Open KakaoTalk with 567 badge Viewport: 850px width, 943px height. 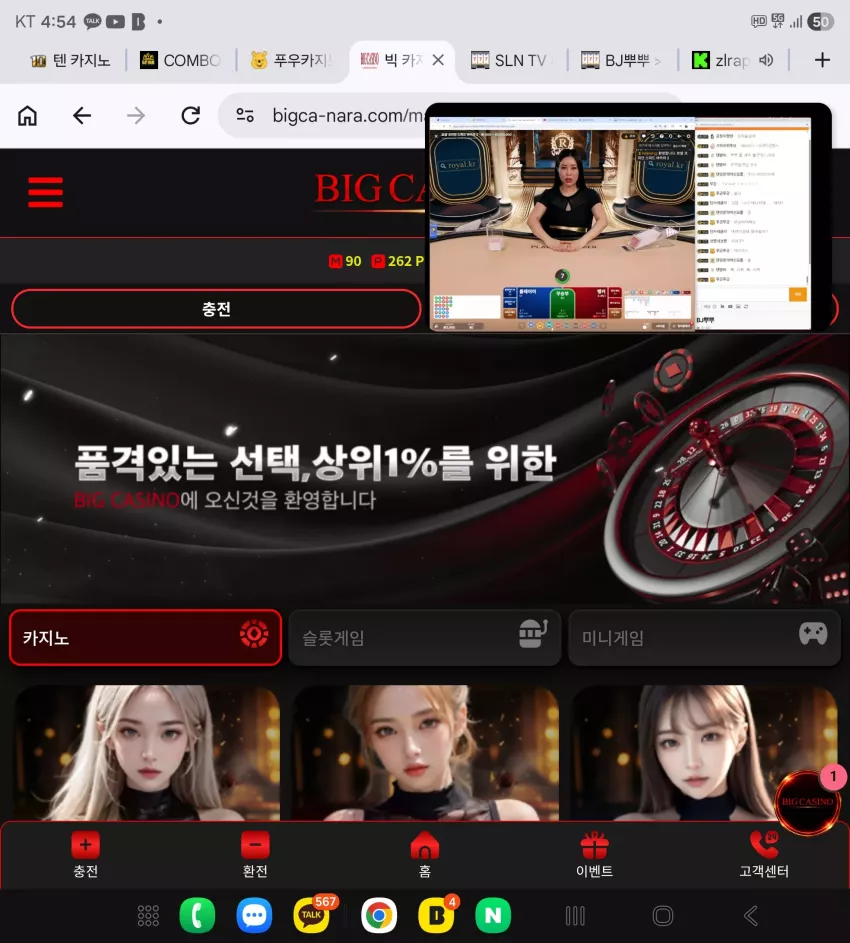coord(312,915)
